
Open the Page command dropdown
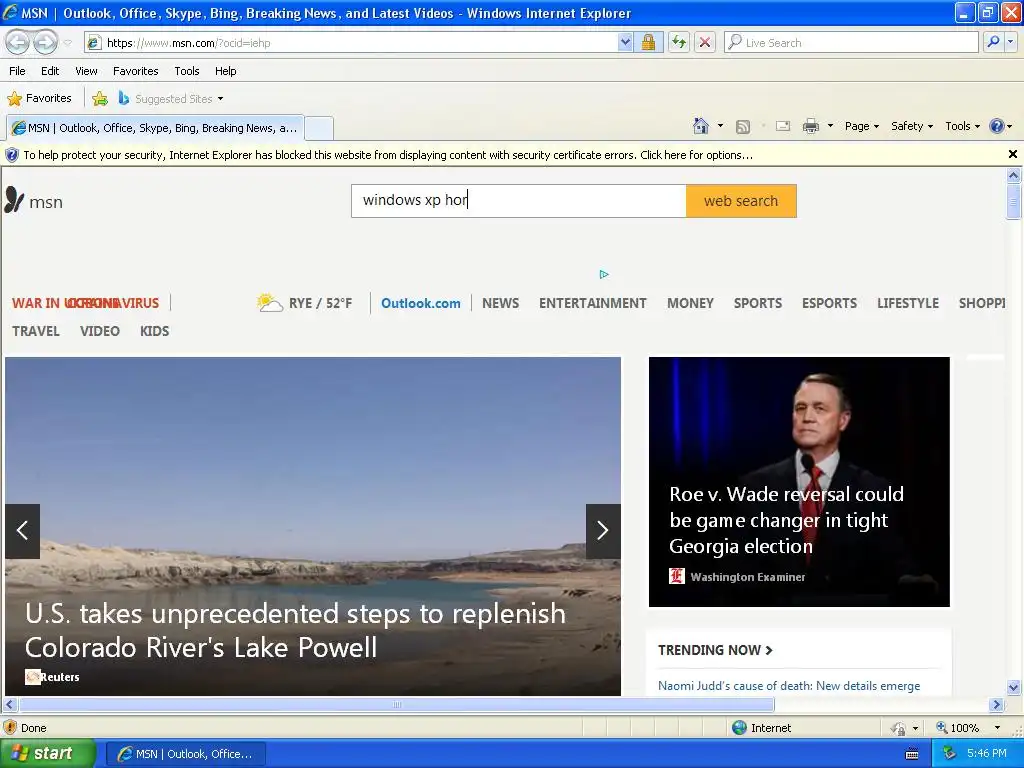click(862, 126)
